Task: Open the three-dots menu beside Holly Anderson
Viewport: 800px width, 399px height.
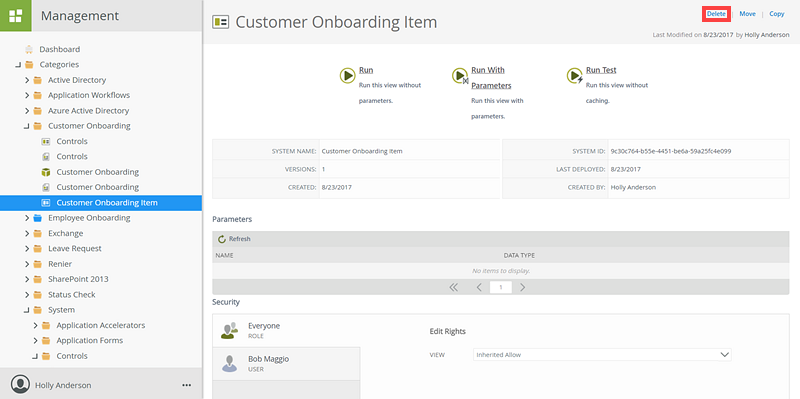Action: click(187, 385)
